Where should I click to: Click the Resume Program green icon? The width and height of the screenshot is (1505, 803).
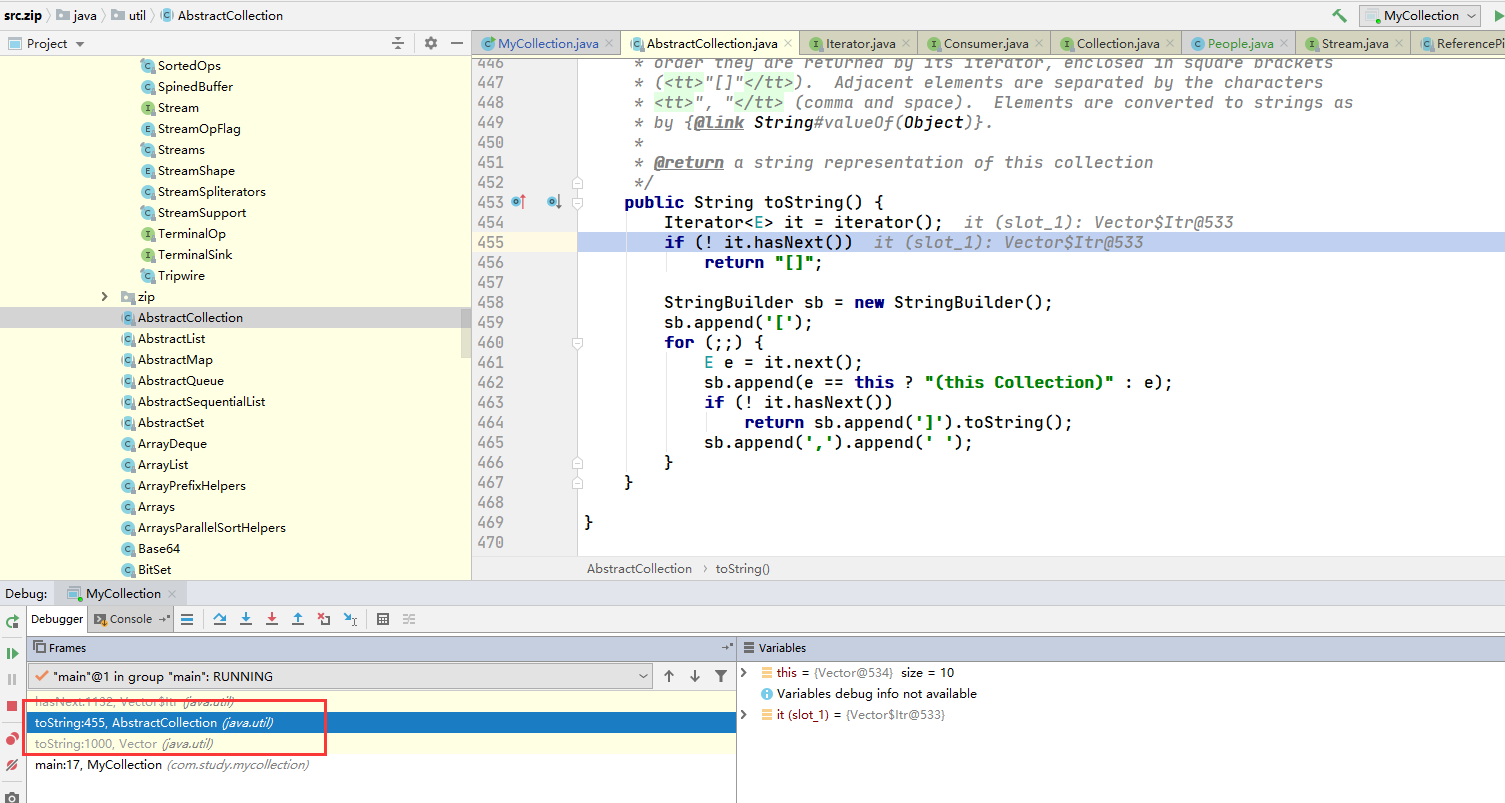(x=12, y=653)
